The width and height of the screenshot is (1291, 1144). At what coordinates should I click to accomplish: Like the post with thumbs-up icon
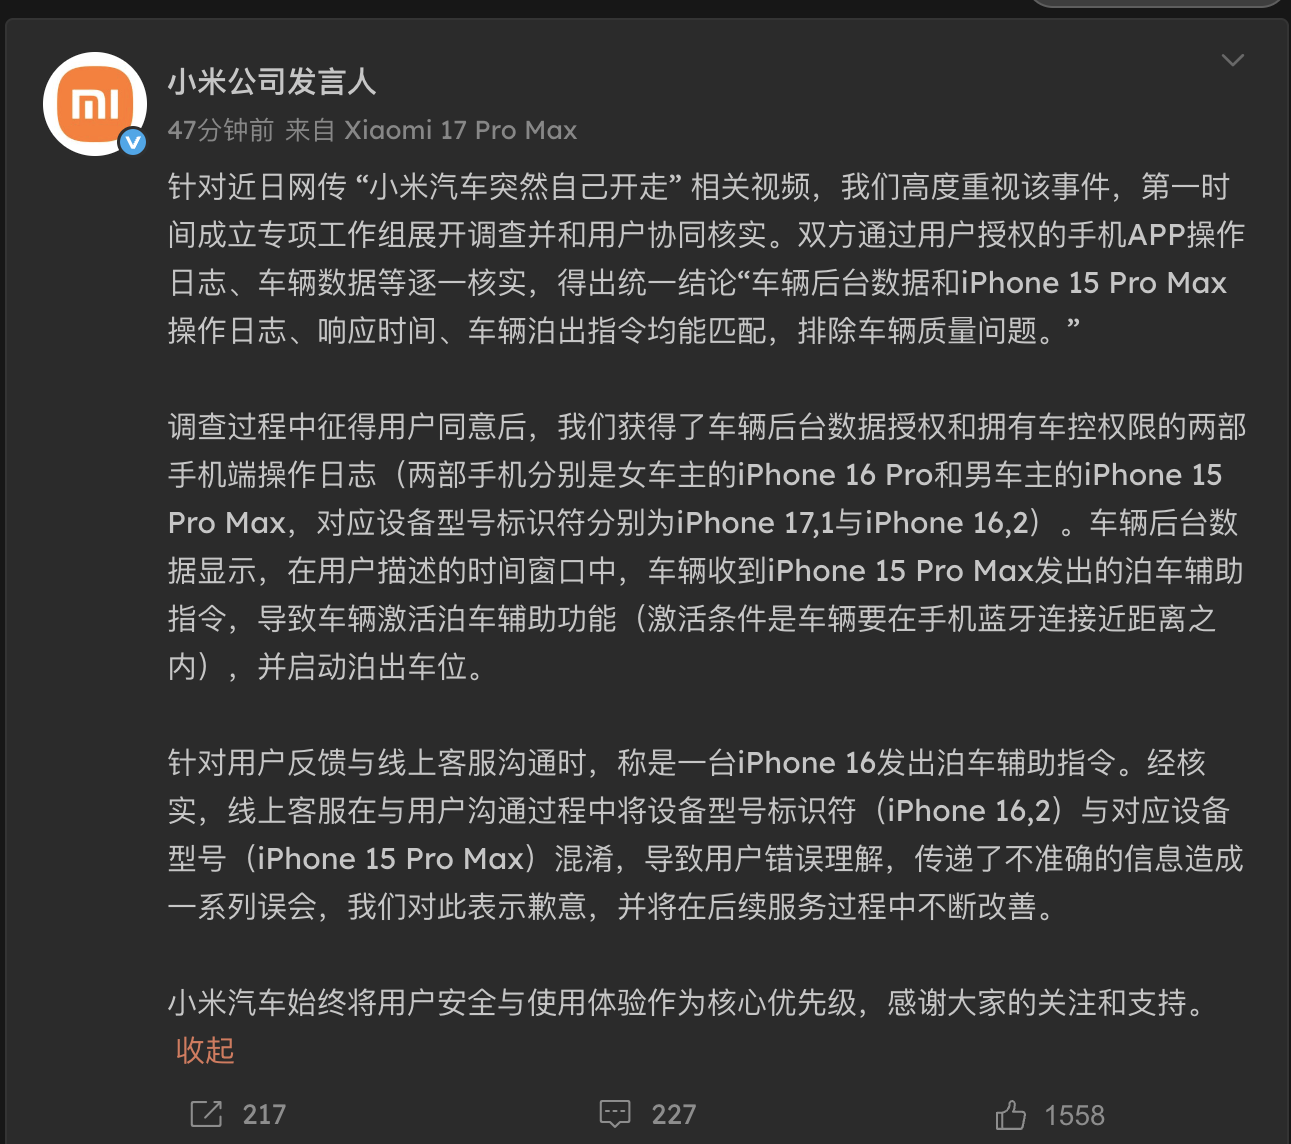coord(1011,1114)
